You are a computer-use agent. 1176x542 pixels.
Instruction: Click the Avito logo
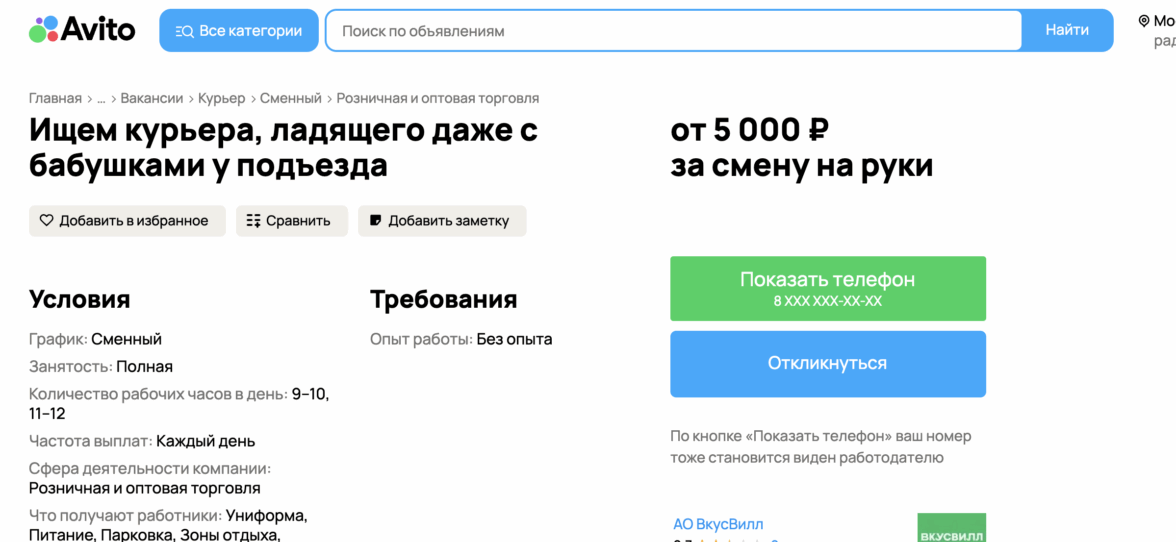[x=82, y=30]
